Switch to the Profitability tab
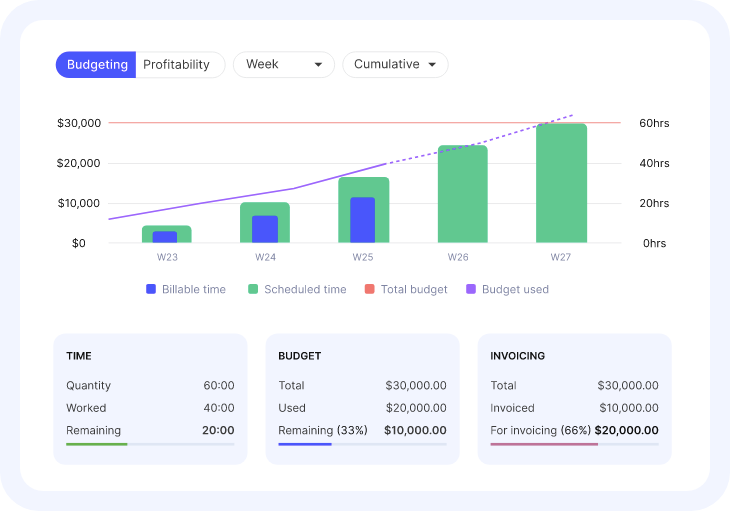This screenshot has width=730, height=511. tap(177, 65)
